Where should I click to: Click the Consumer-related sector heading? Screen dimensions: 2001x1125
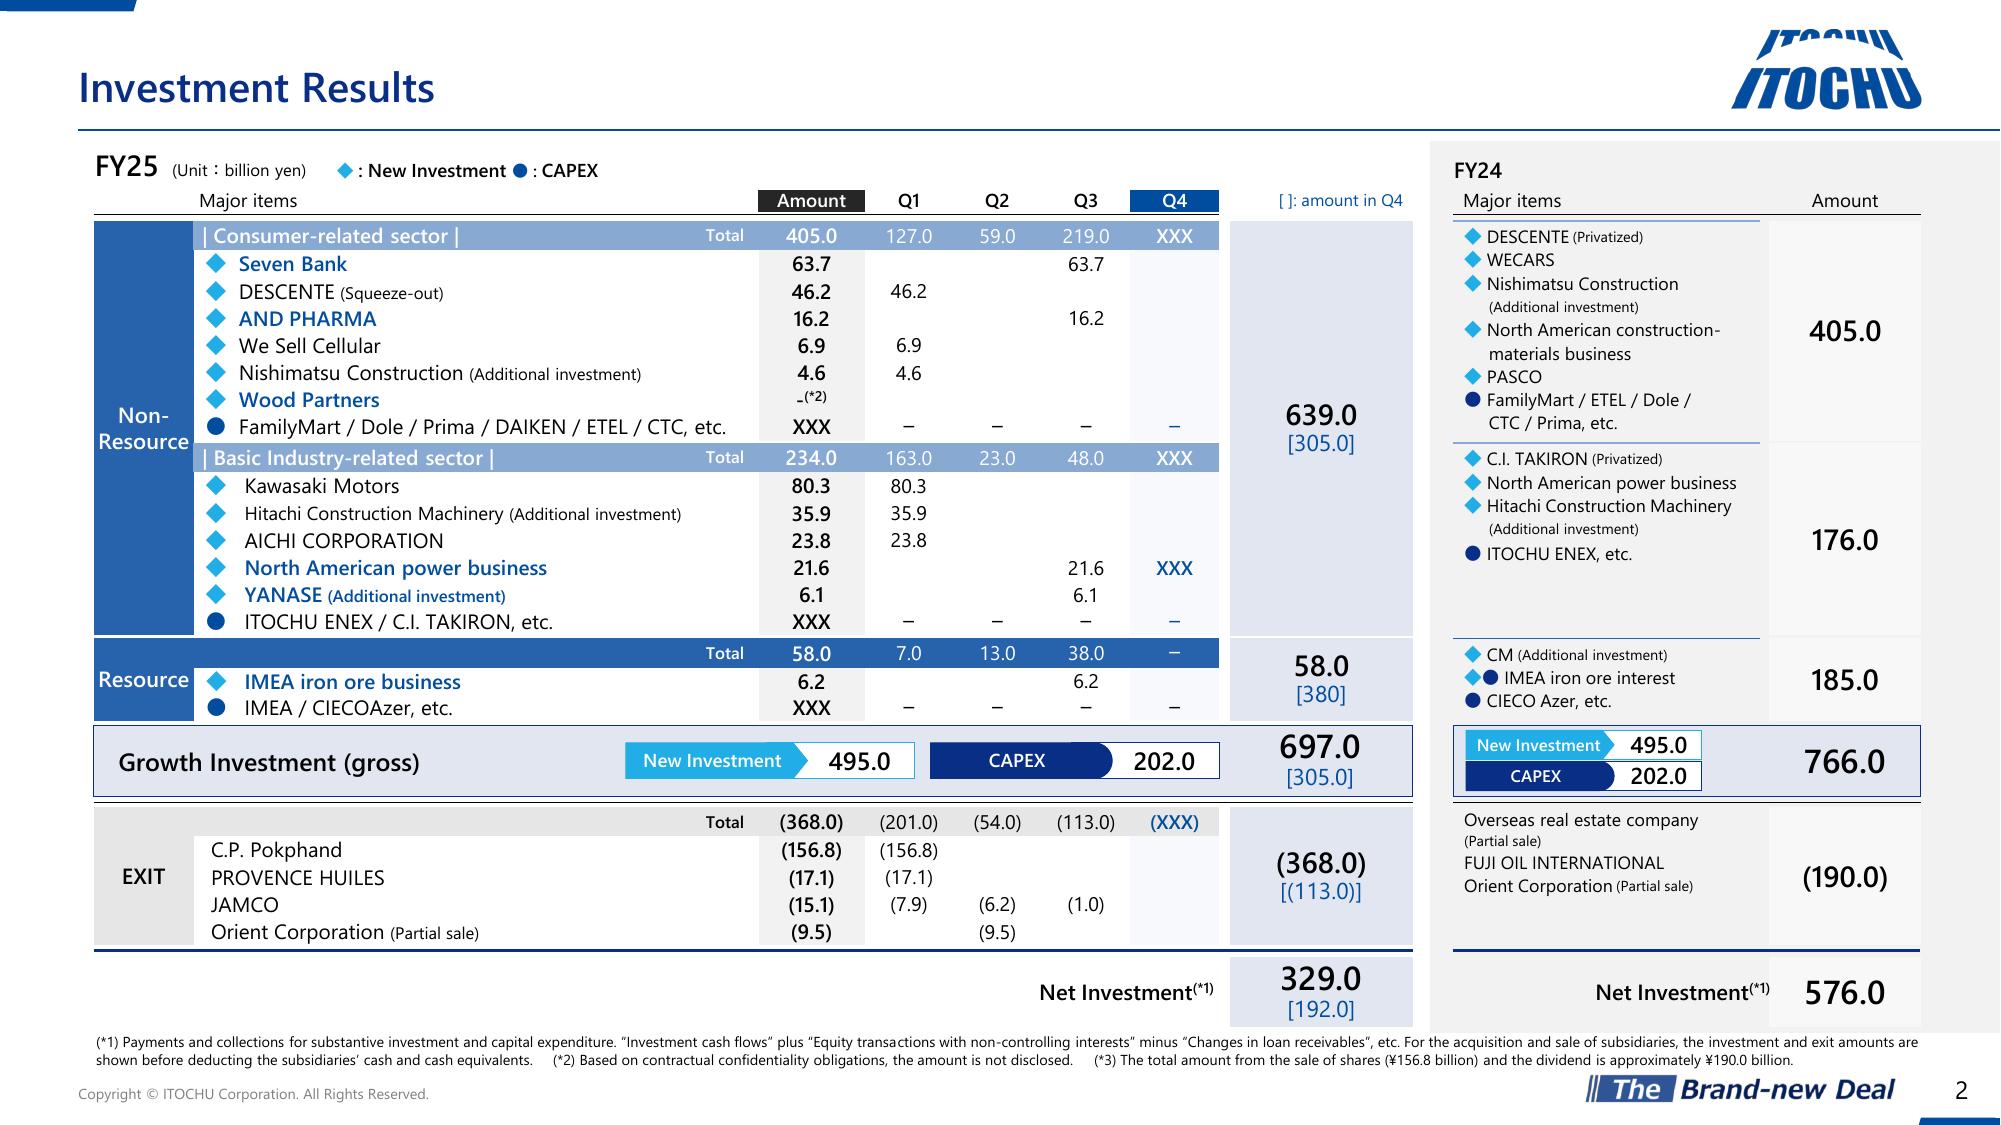coord(331,236)
